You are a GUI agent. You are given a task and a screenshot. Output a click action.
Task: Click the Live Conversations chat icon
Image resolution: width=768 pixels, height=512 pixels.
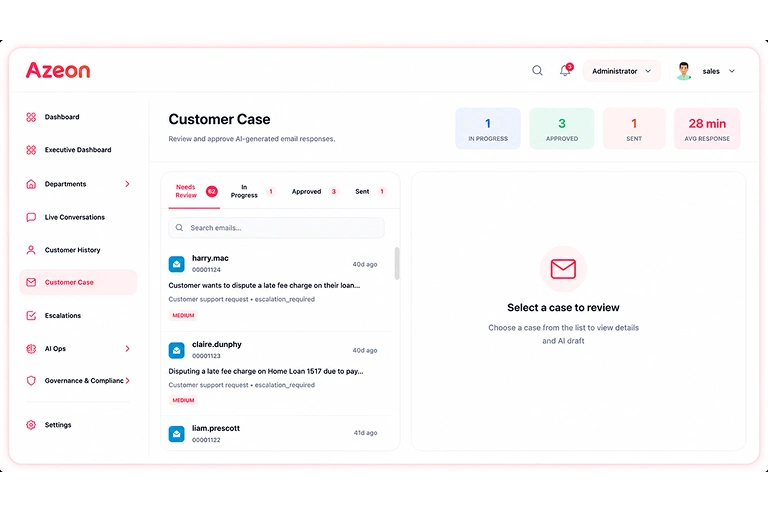click(31, 217)
